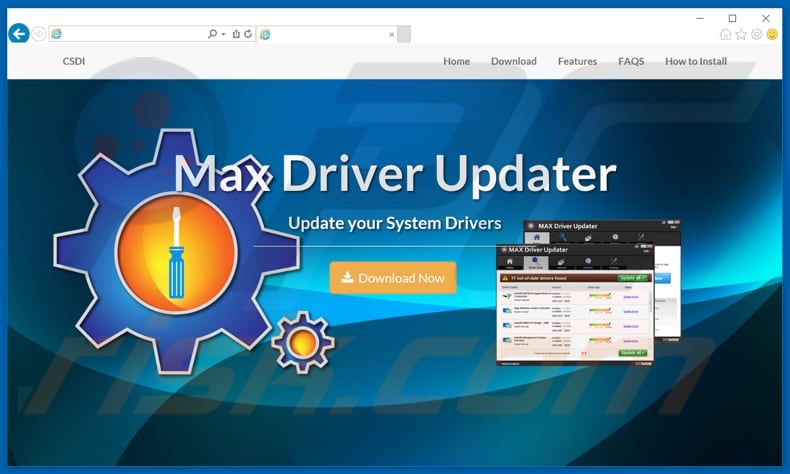The height and width of the screenshot is (474, 790).
Task: Open the How to Install menu item
Action: (x=696, y=61)
